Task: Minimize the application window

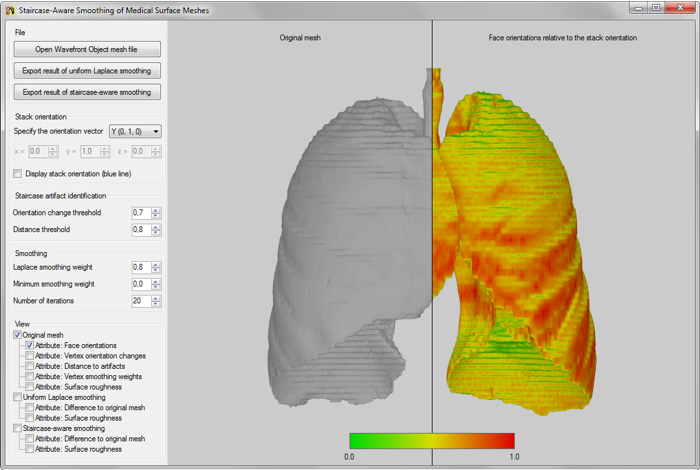Action: (x=639, y=8)
